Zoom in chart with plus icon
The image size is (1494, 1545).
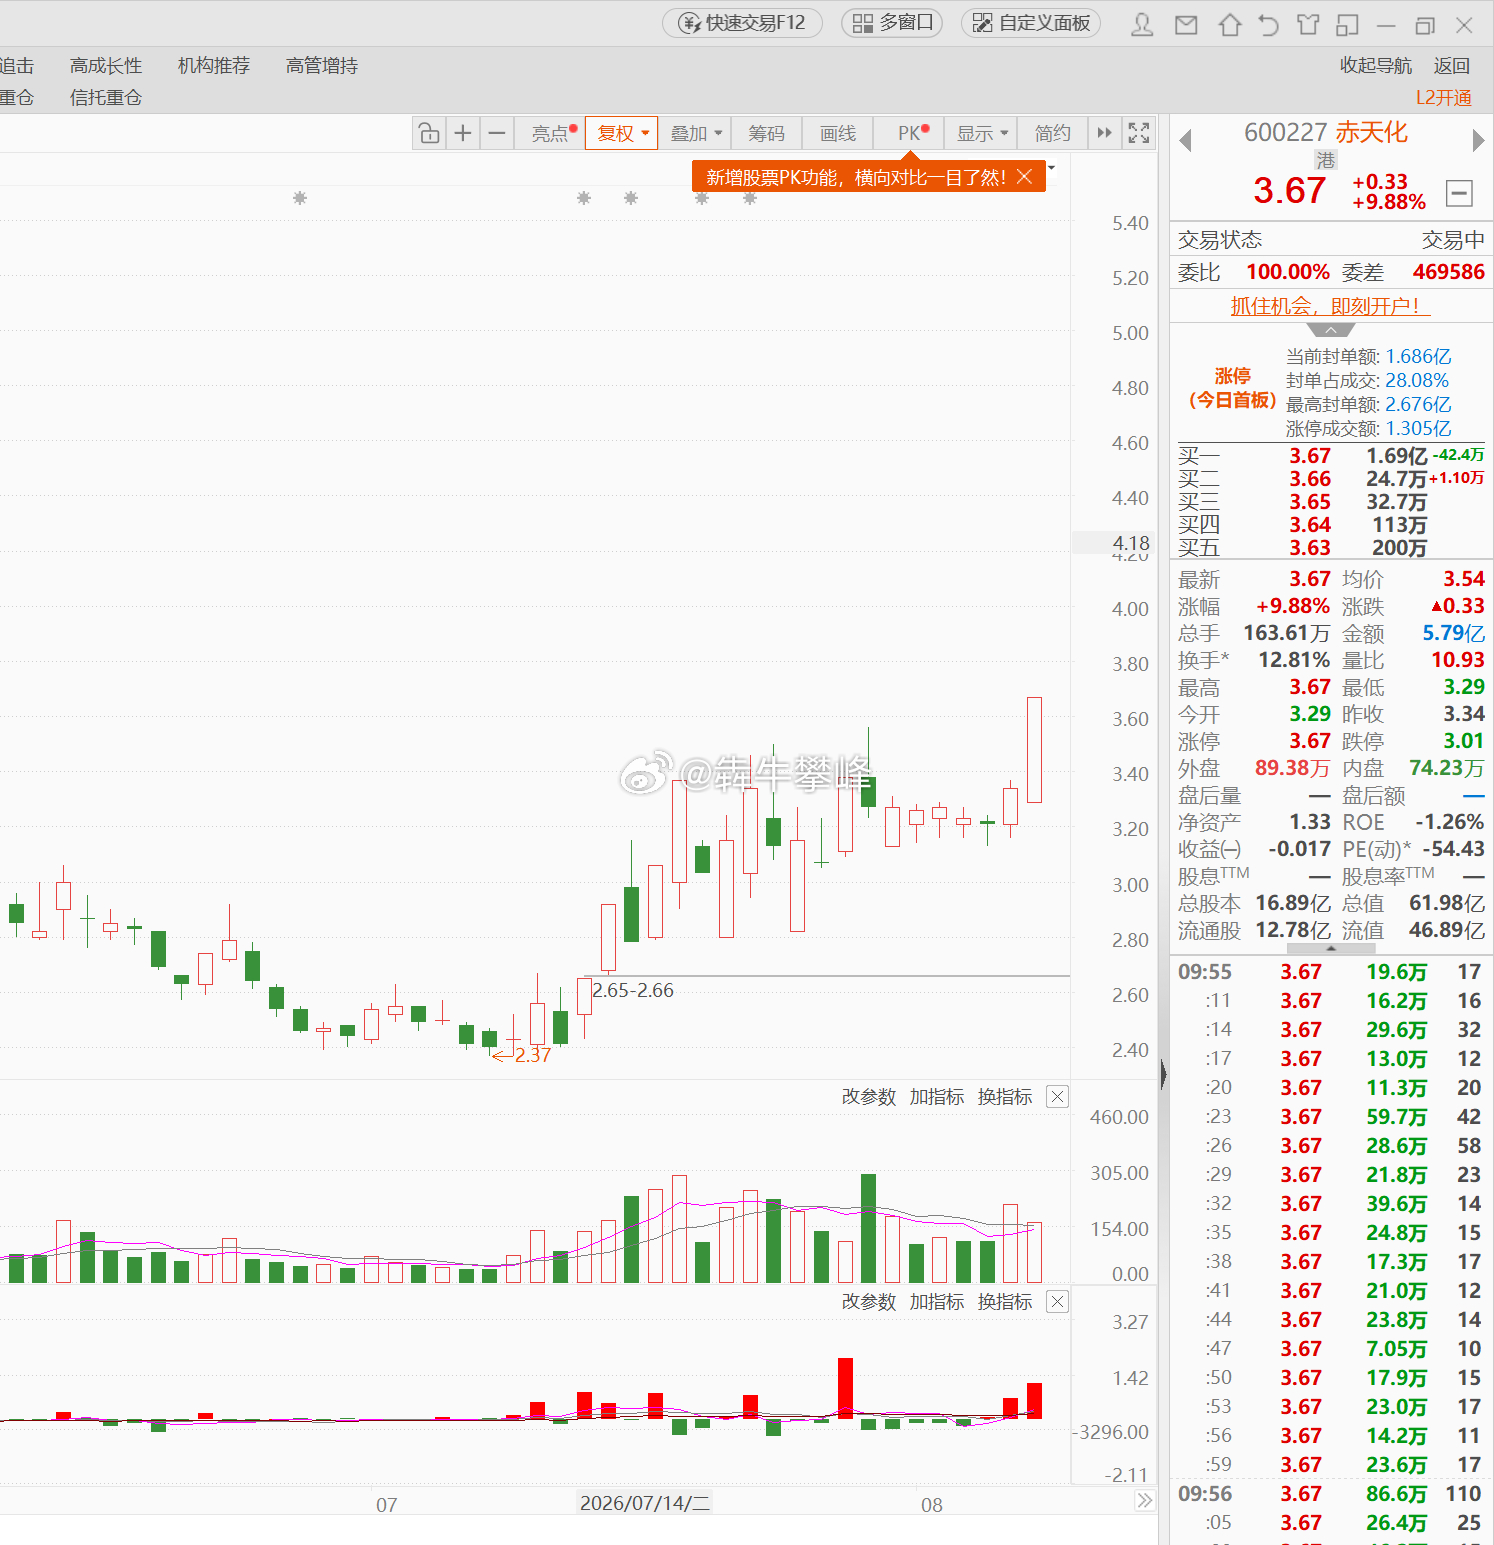pyautogui.click(x=463, y=133)
